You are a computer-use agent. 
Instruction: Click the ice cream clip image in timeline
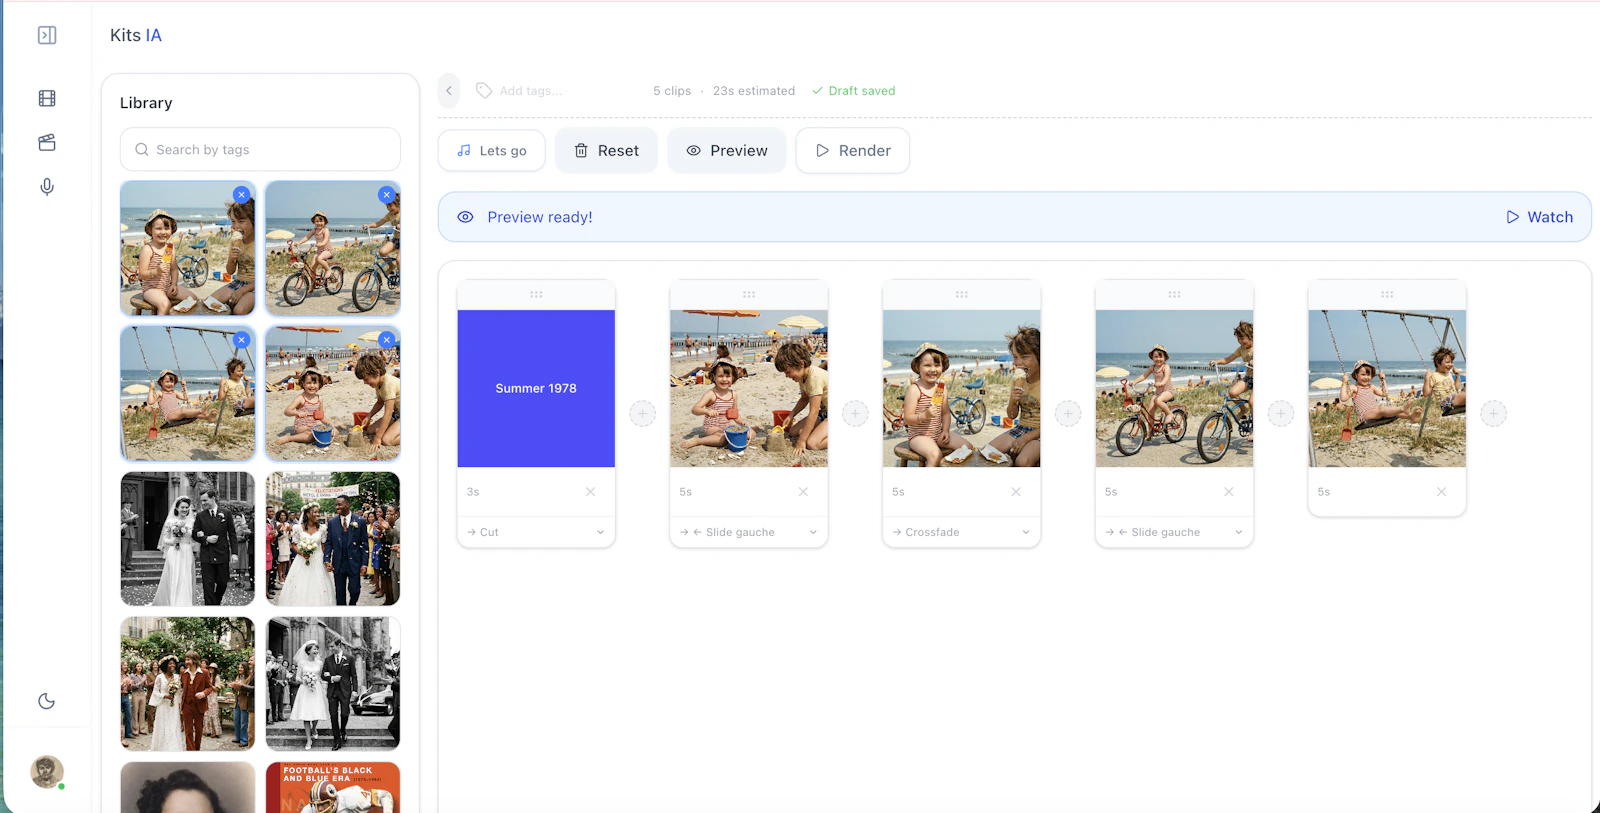pos(962,388)
